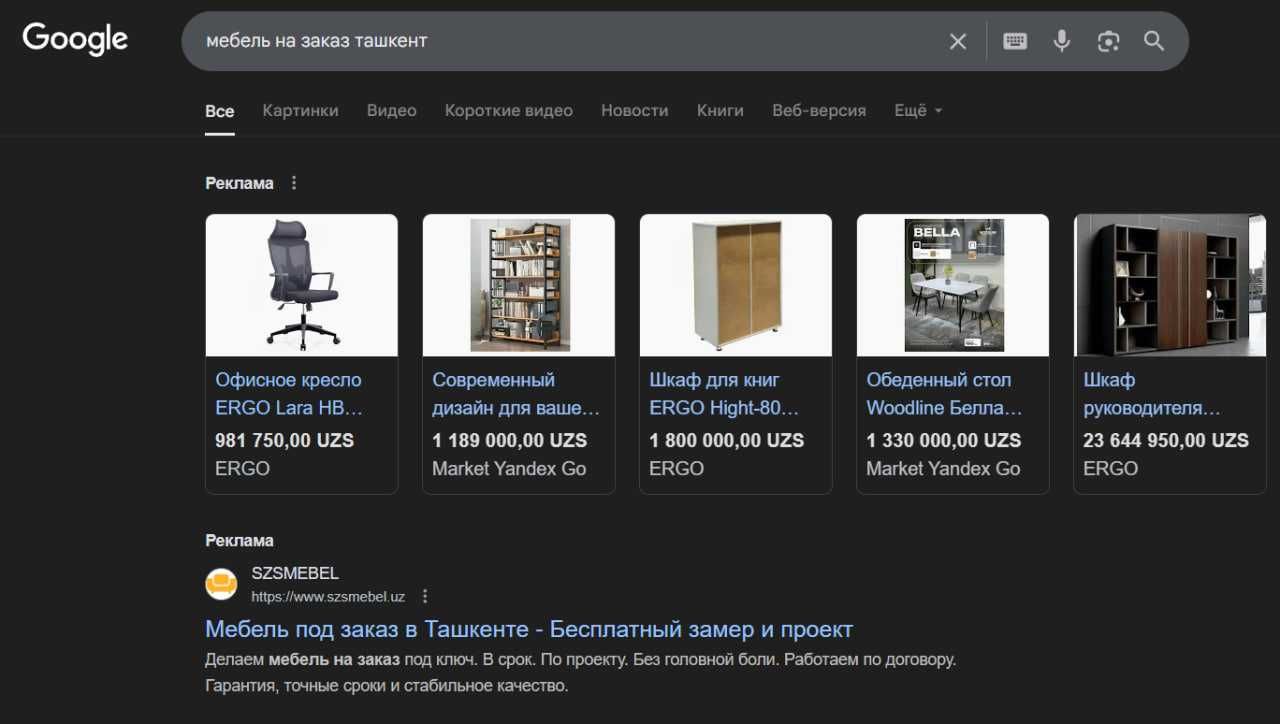Screen dimensions: 1280x724
Task: Open the BELLA dining table image
Action: 953,285
